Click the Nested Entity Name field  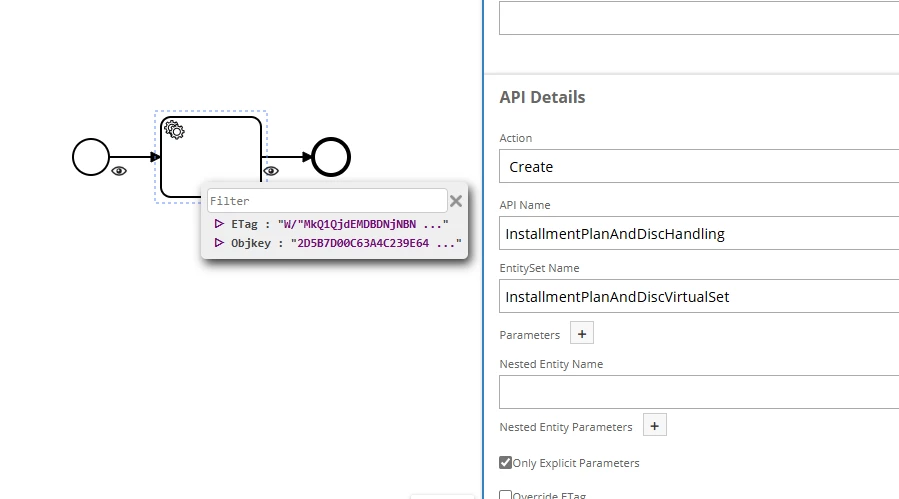point(699,392)
